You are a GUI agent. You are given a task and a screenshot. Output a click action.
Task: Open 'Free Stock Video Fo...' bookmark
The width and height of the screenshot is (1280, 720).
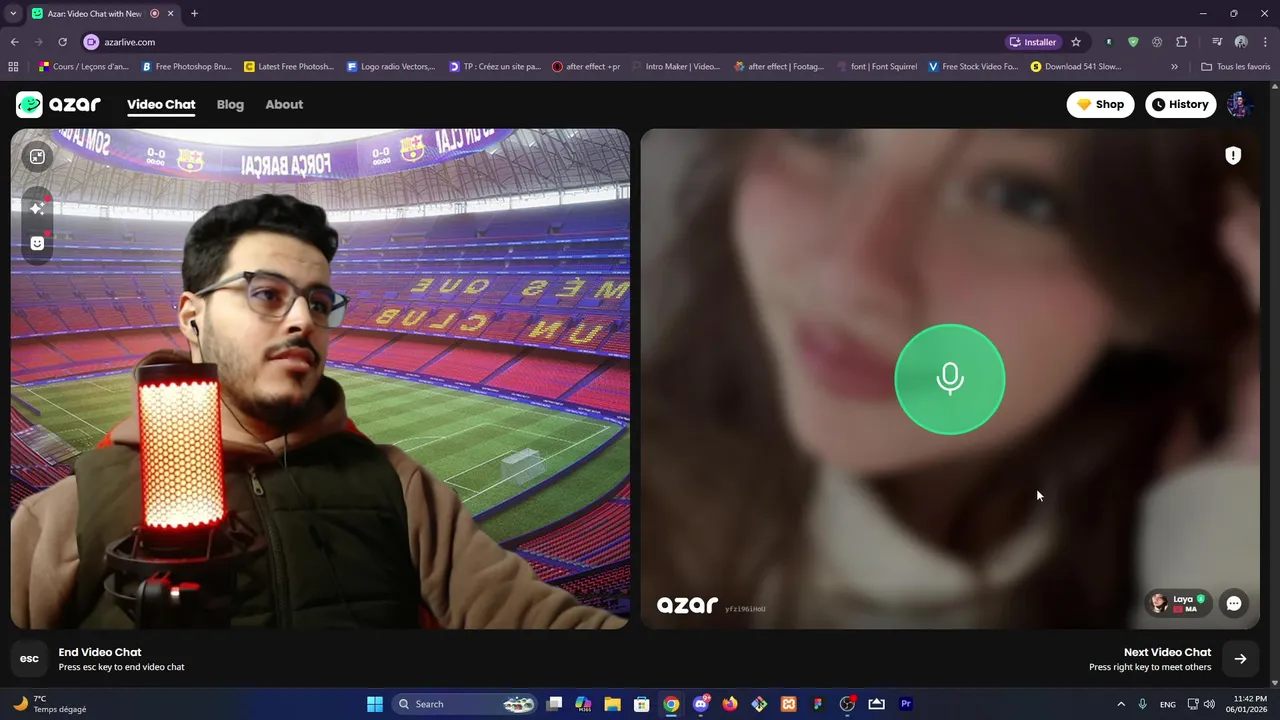(974, 67)
